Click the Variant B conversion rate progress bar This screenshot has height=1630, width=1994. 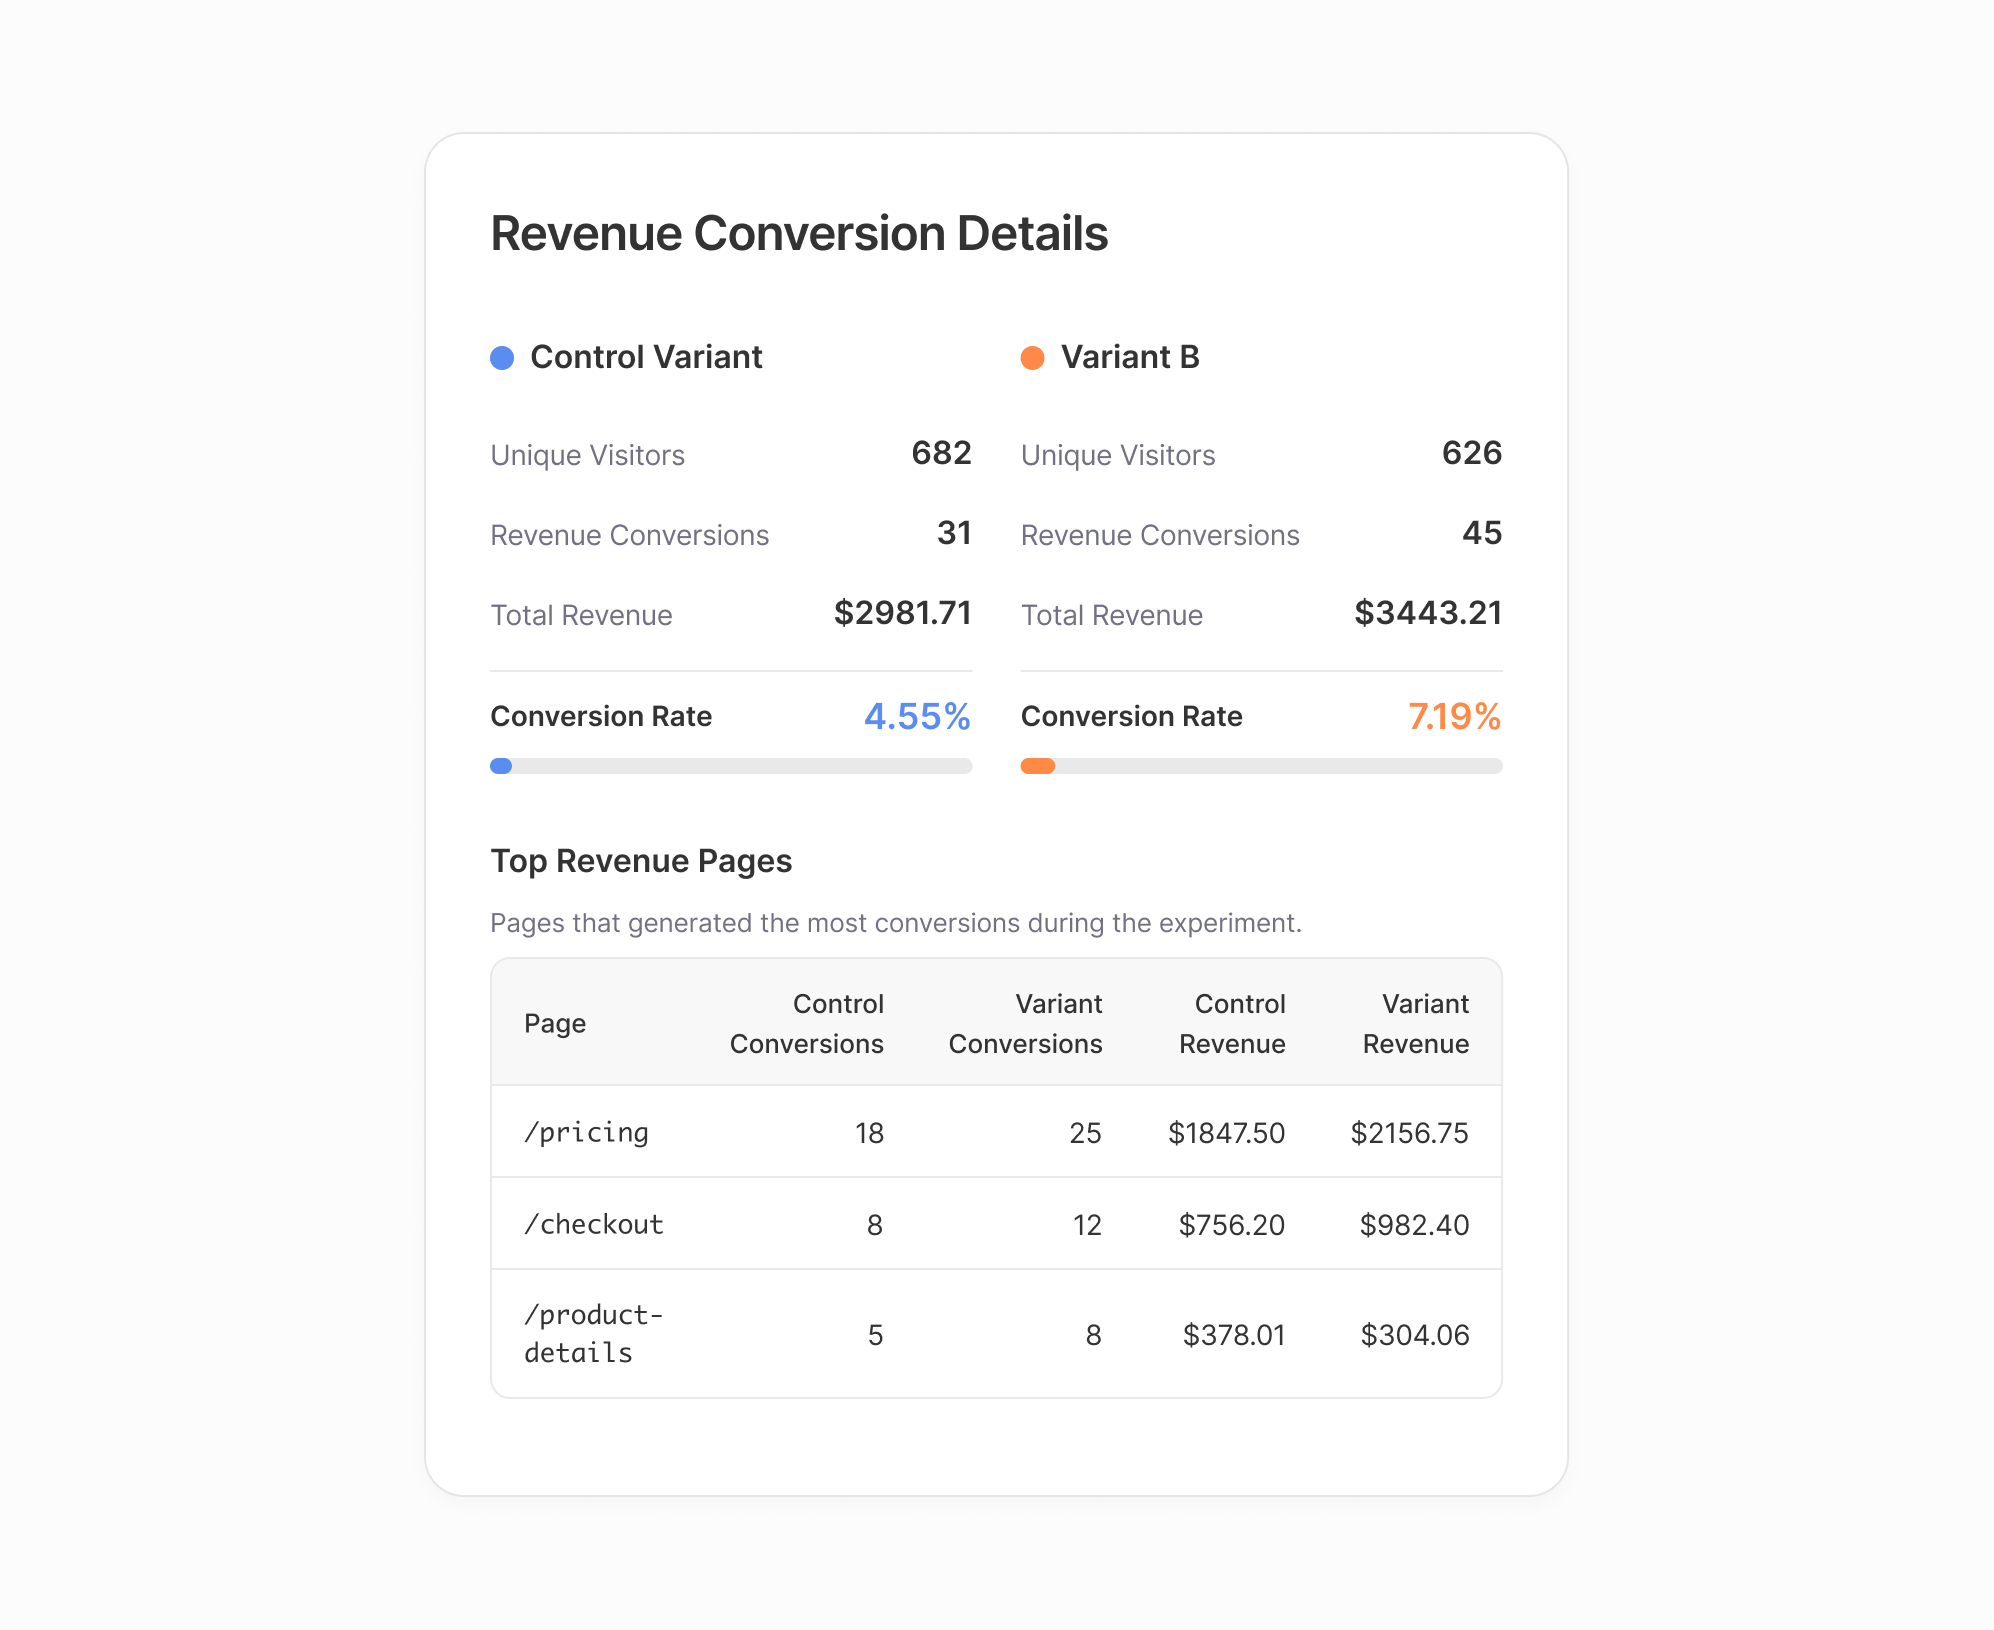[x=1261, y=766]
